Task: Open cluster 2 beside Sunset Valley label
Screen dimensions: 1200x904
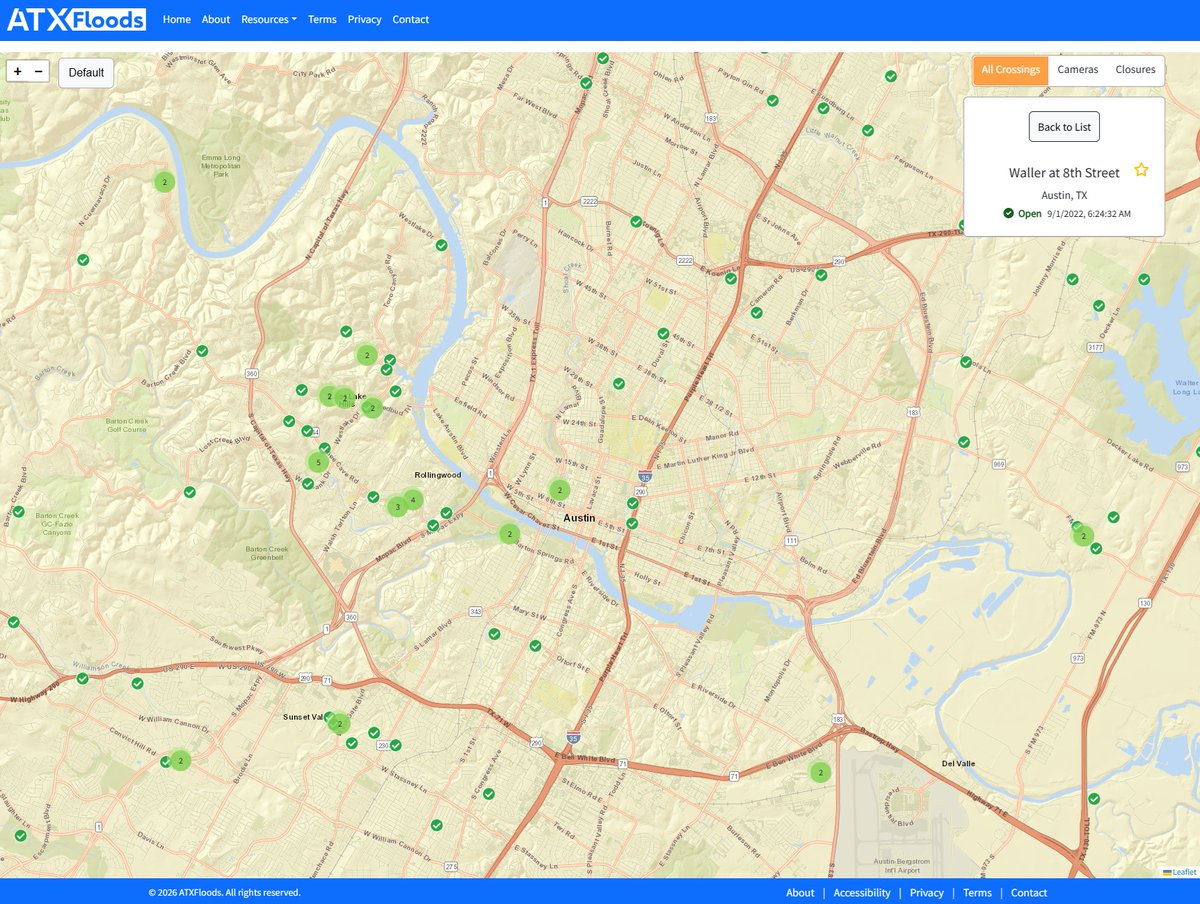Action: pos(339,723)
